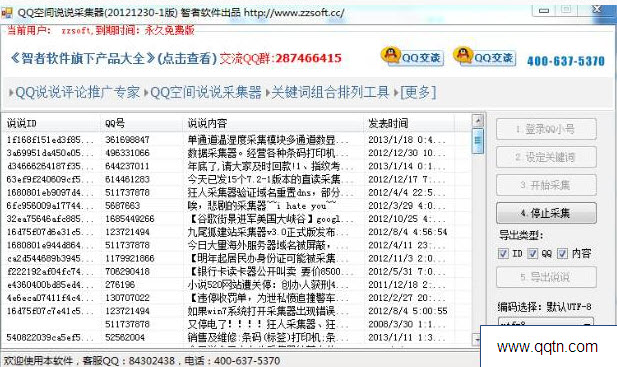Click the 5.导出说说 button
This screenshot has height=367, width=617.
[546, 277]
